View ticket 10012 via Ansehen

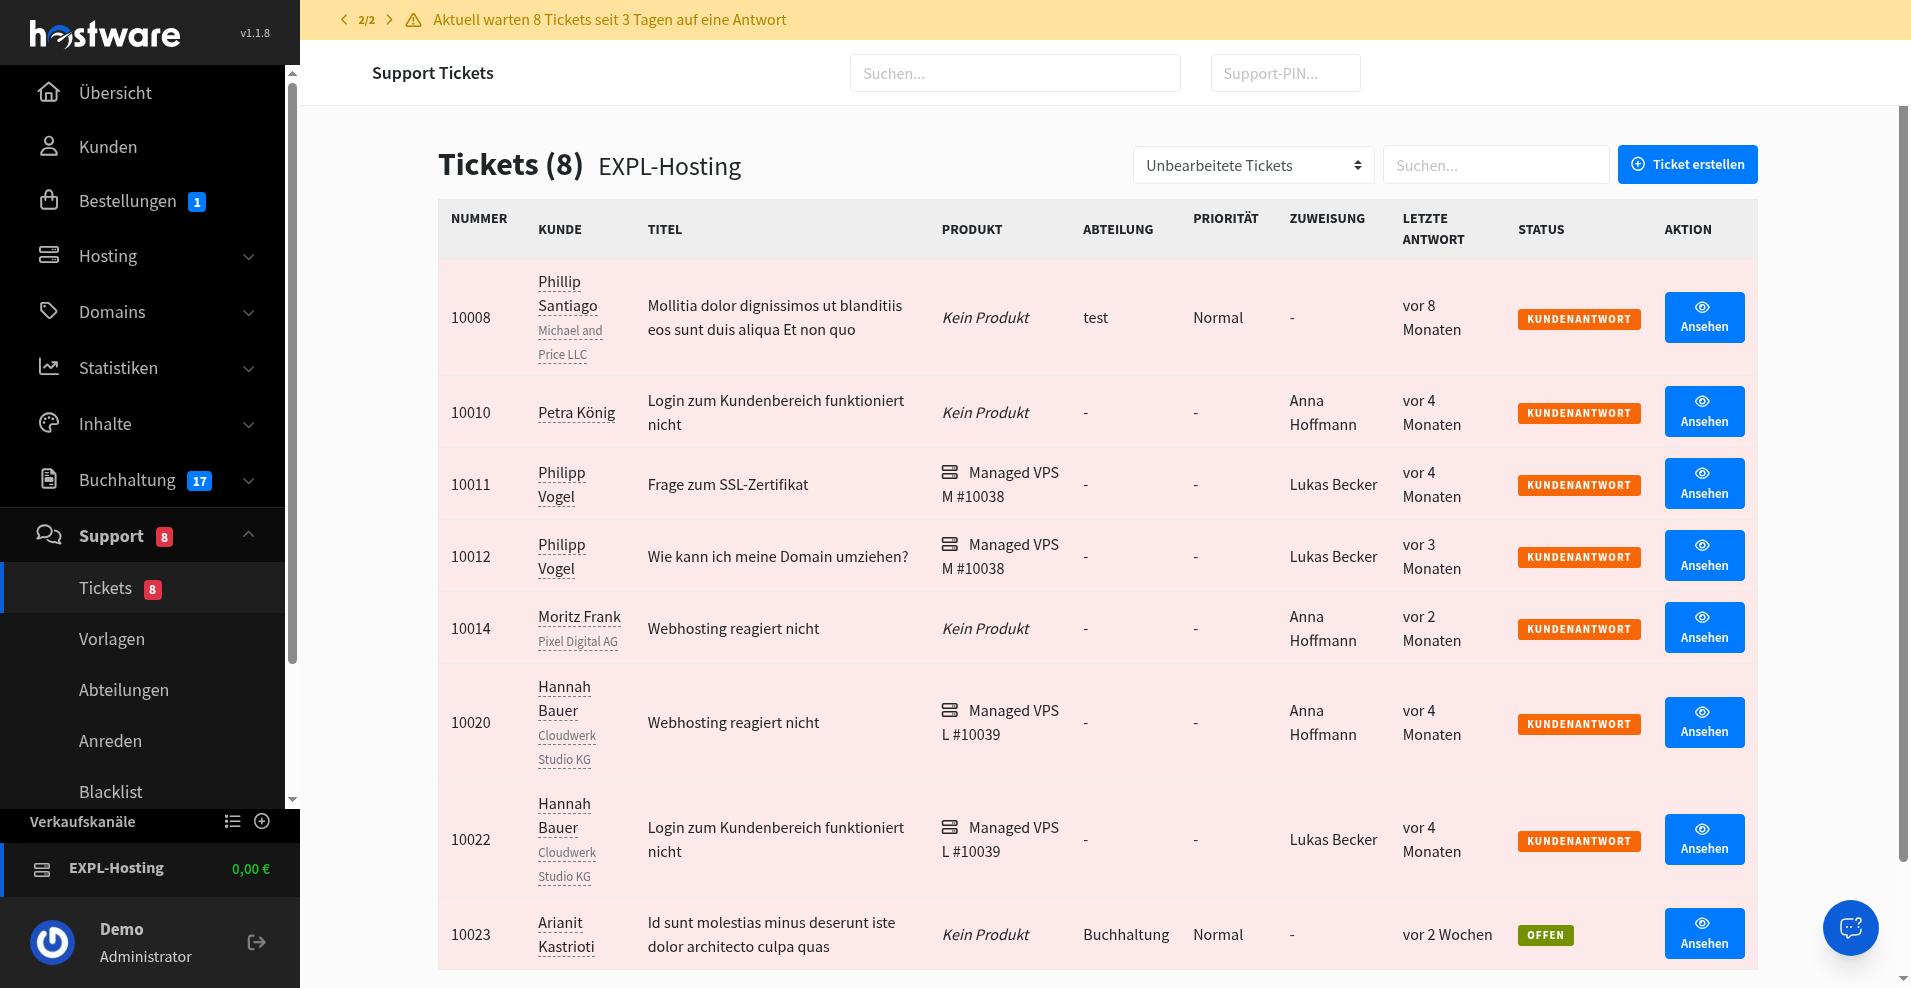tap(1704, 555)
